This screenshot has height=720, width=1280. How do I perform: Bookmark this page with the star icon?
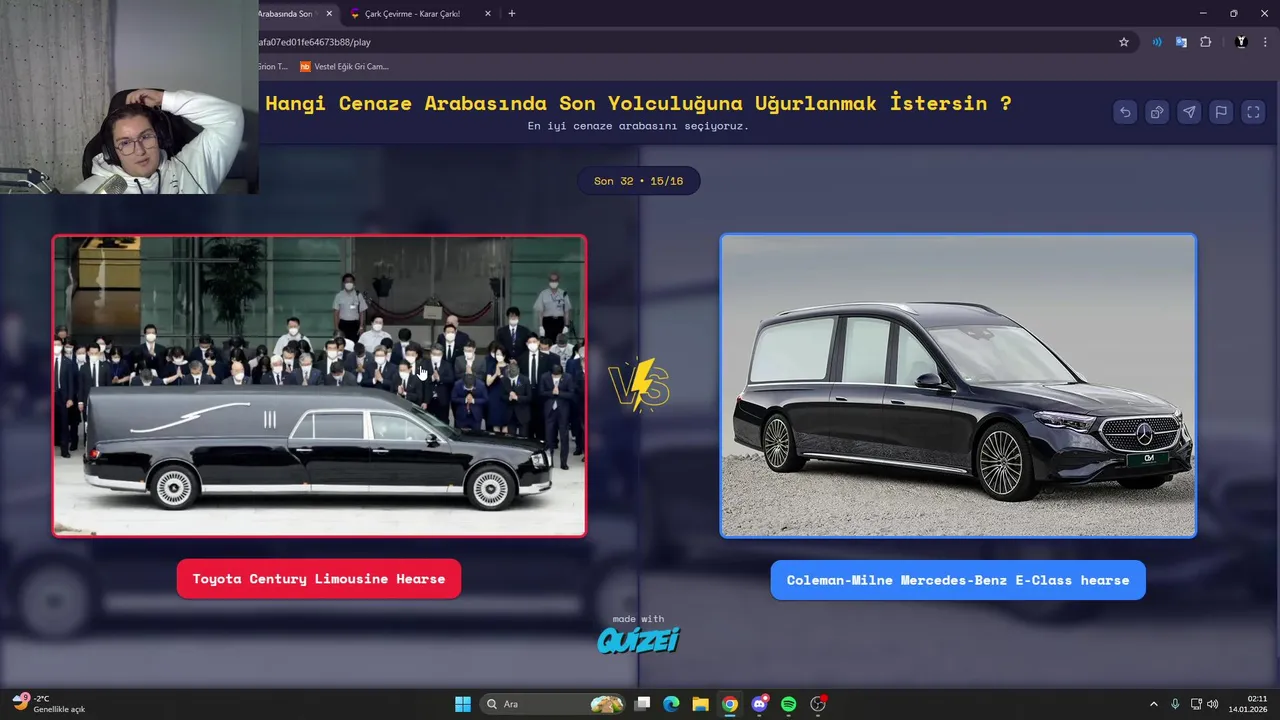[x=1124, y=42]
